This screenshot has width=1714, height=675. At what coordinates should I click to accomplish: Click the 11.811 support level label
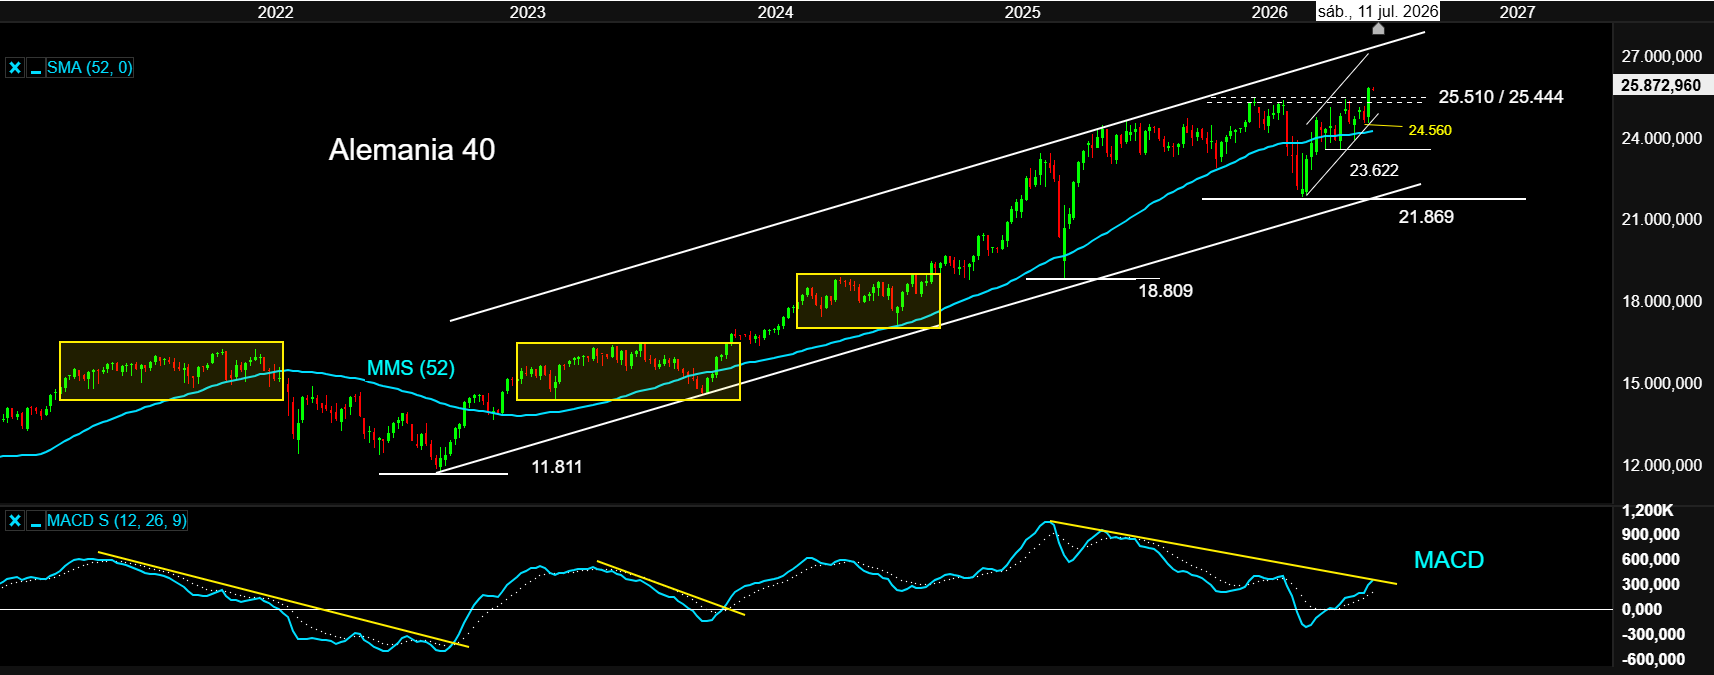click(x=556, y=467)
